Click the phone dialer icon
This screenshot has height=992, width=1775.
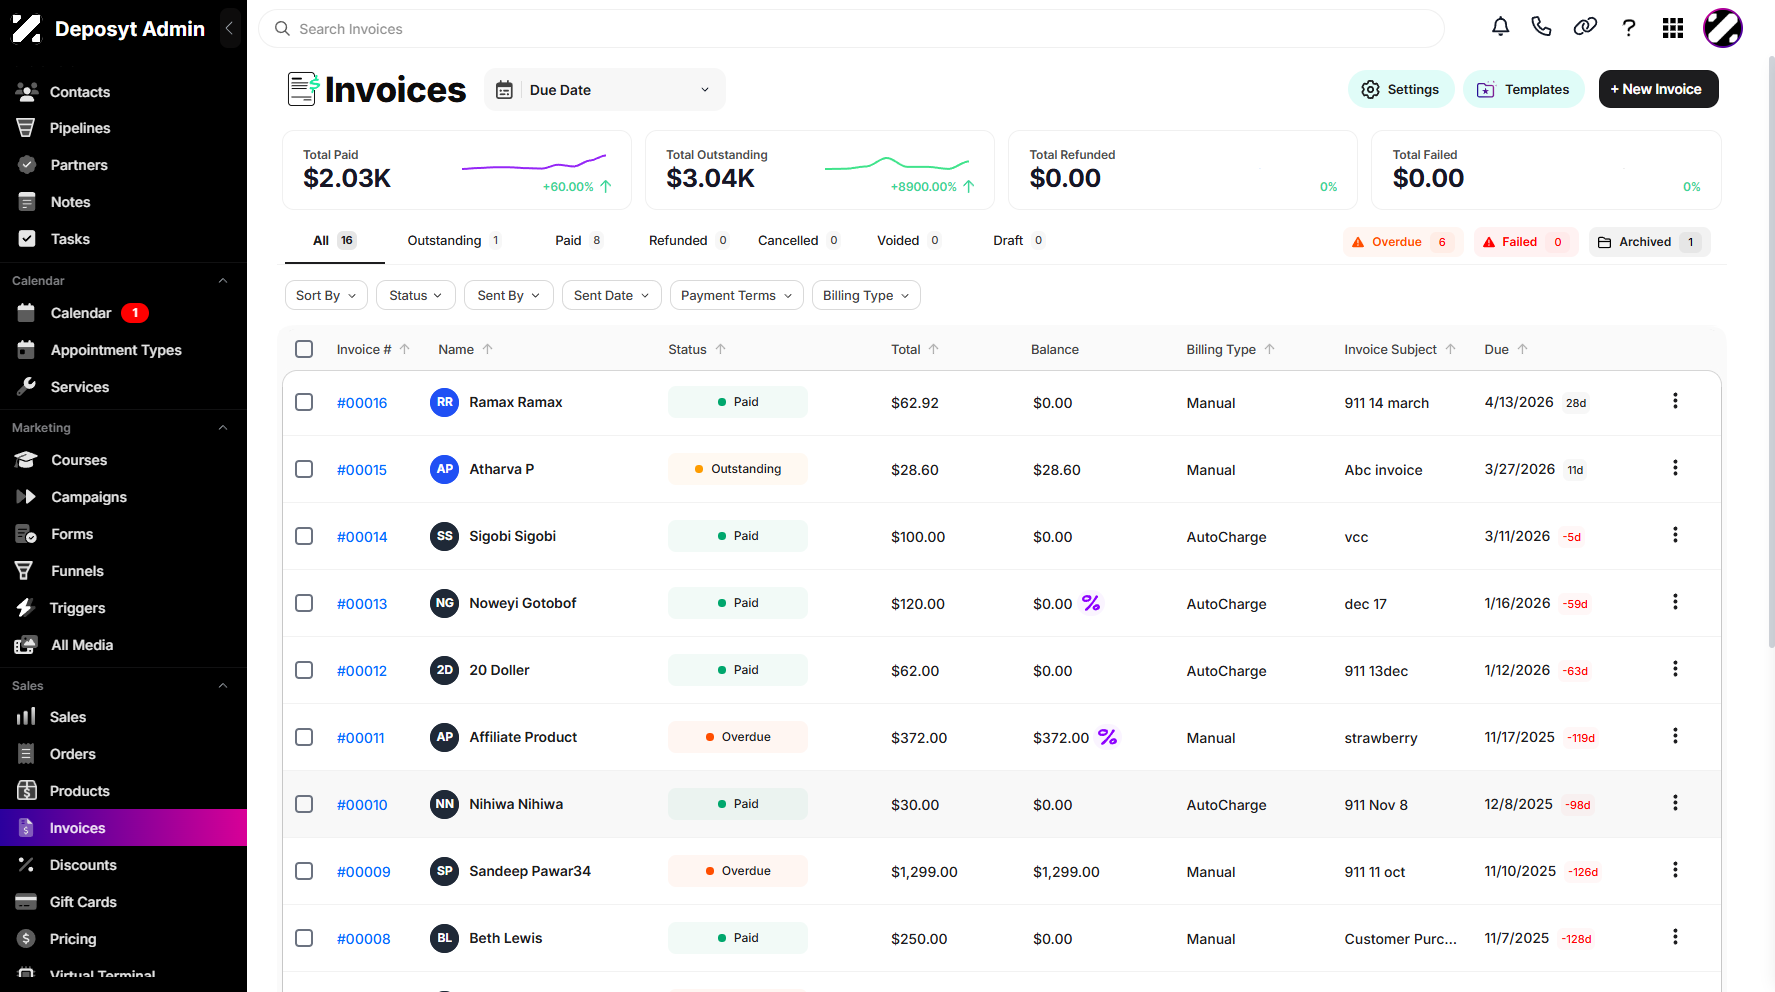click(x=1541, y=27)
